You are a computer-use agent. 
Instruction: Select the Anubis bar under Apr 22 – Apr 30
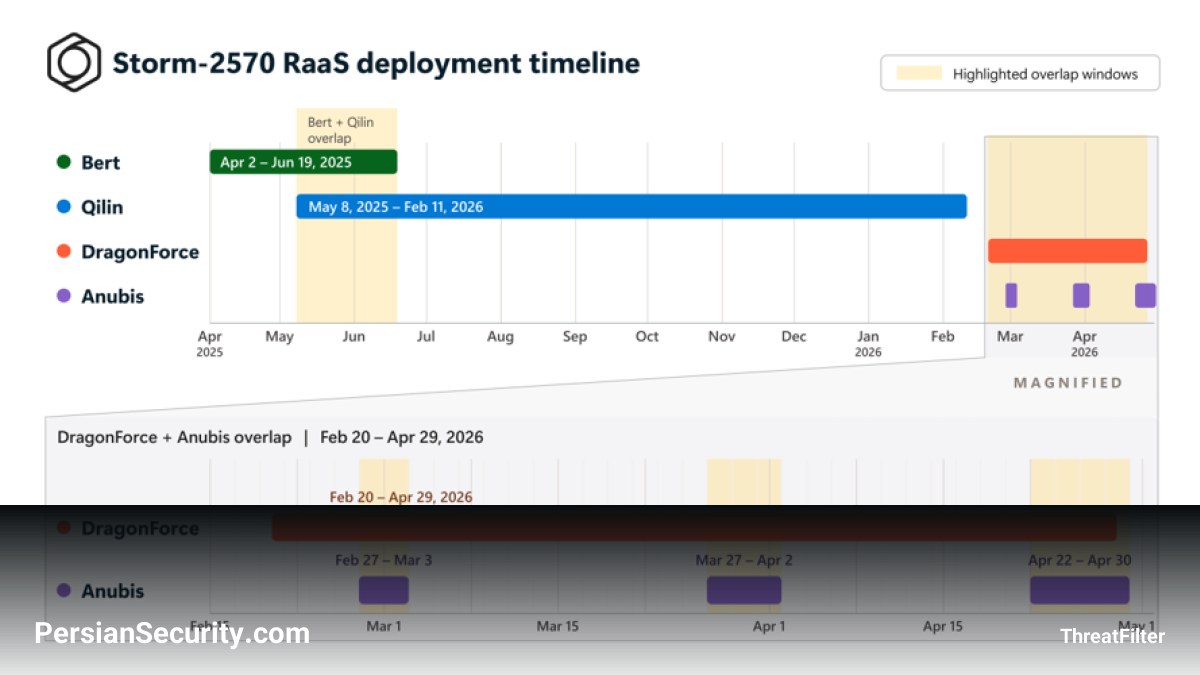pyautogui.click(x=1080, y=591)
